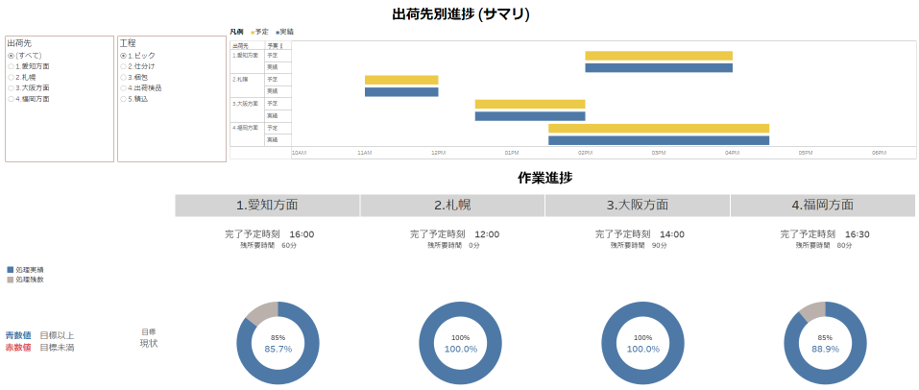
Task: Click the 青数値 legend text
Action: [x=18, y=335]
